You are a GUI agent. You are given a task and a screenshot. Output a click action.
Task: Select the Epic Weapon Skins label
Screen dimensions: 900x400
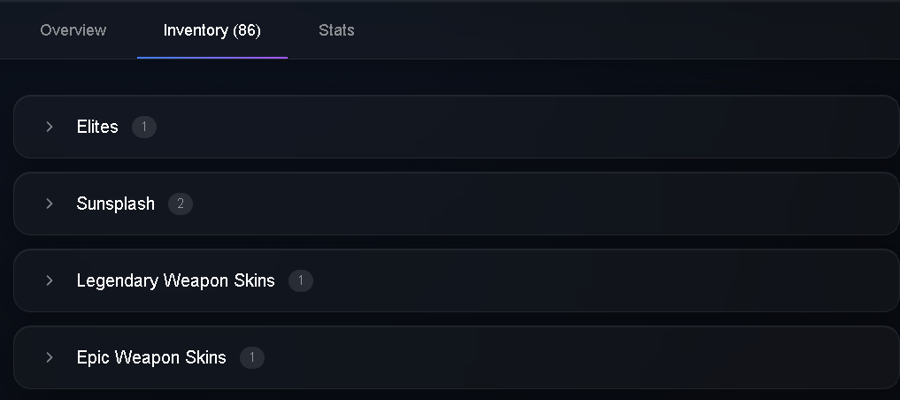[152, 358]
